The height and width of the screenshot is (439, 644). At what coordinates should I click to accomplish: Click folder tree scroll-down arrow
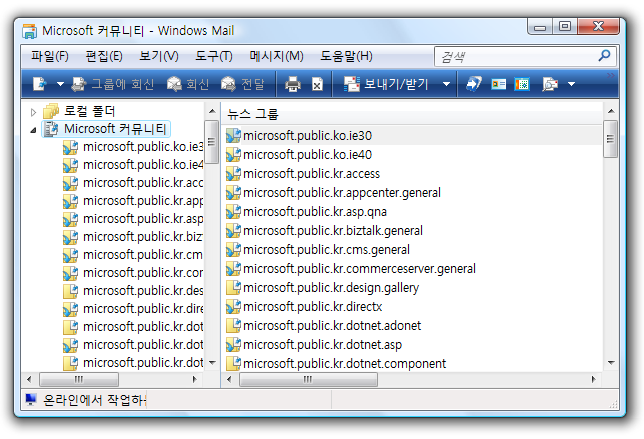tap(212, 362)
